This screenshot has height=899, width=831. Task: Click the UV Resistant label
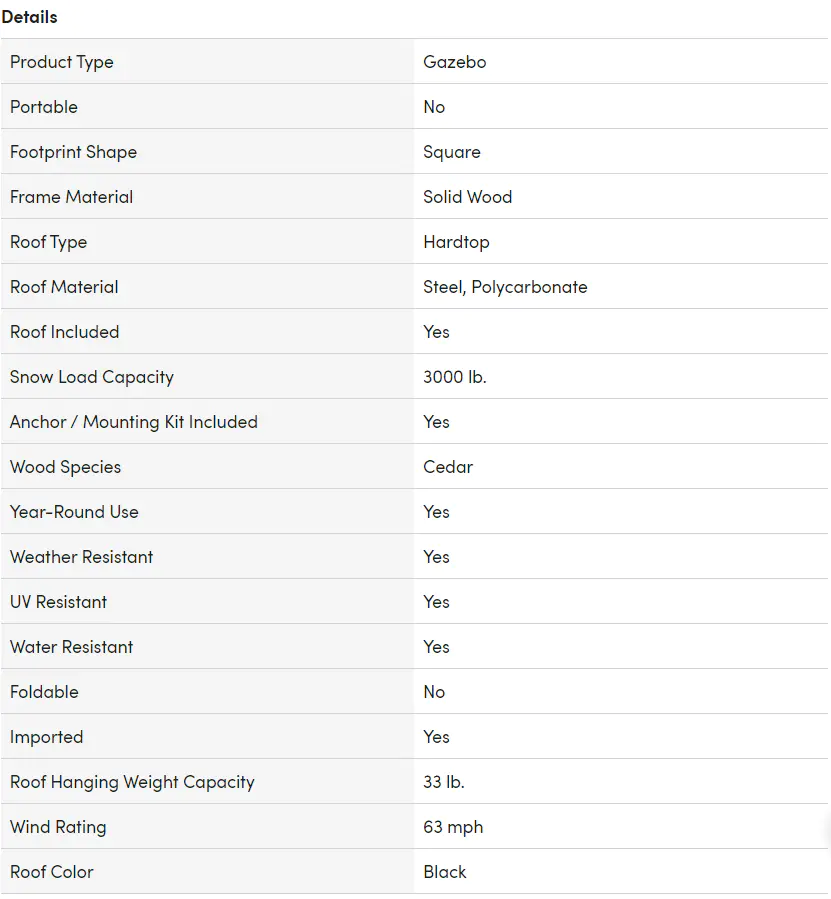pos(58,602)
